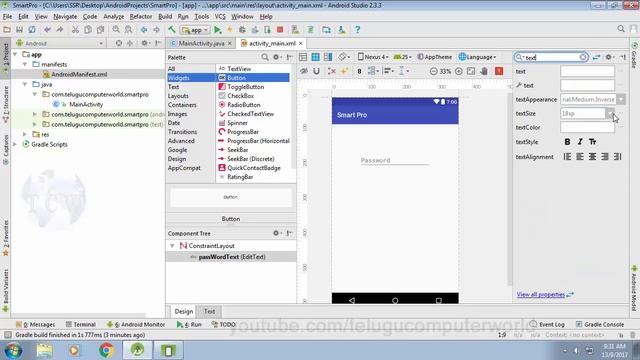Click the blue Help question mark icon
This screenshot has height=360, width=640.
[358, 29]
